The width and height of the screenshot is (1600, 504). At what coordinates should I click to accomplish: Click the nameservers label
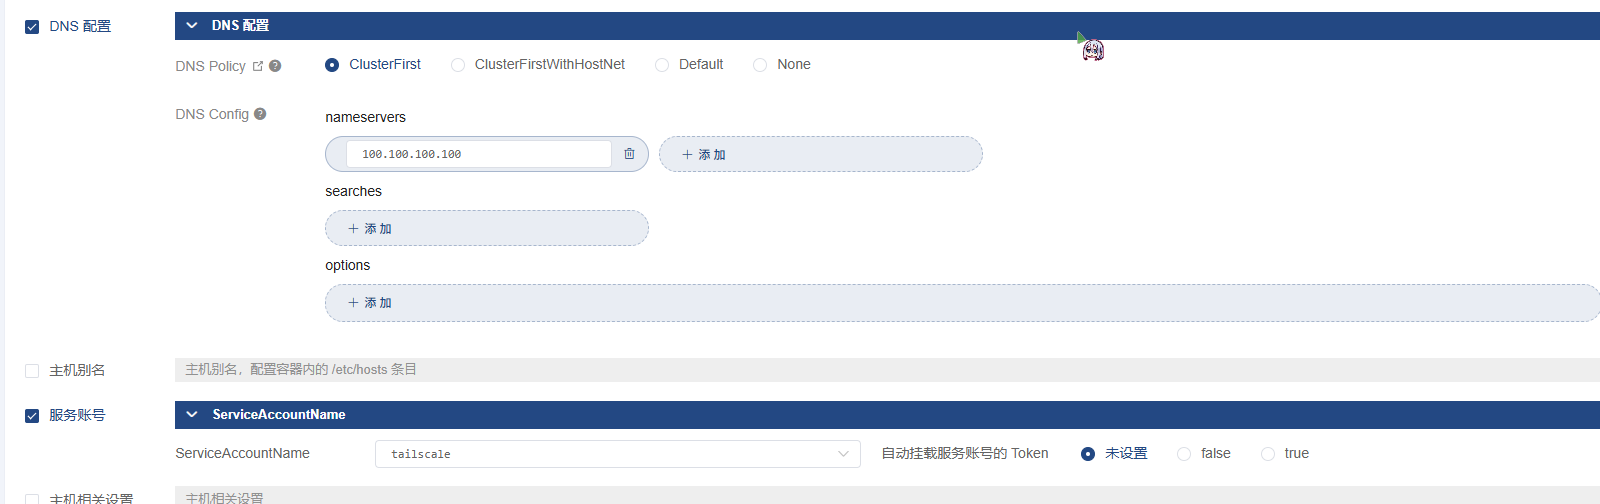365,117
